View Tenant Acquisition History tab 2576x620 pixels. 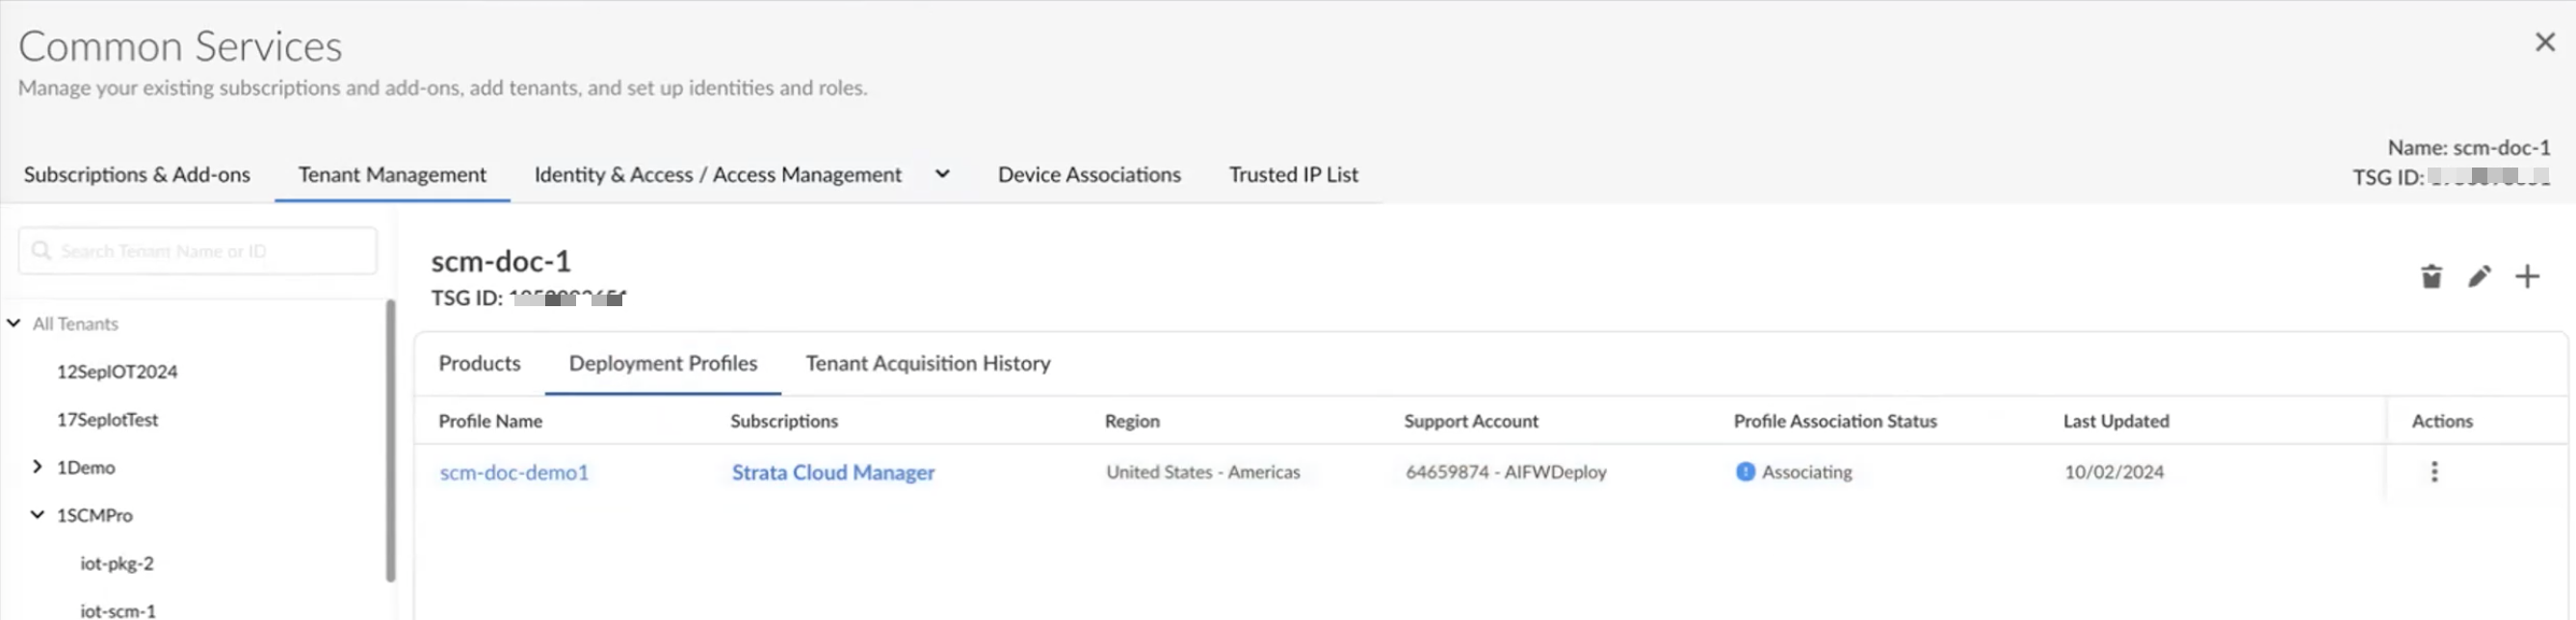[x=927, y=364]
